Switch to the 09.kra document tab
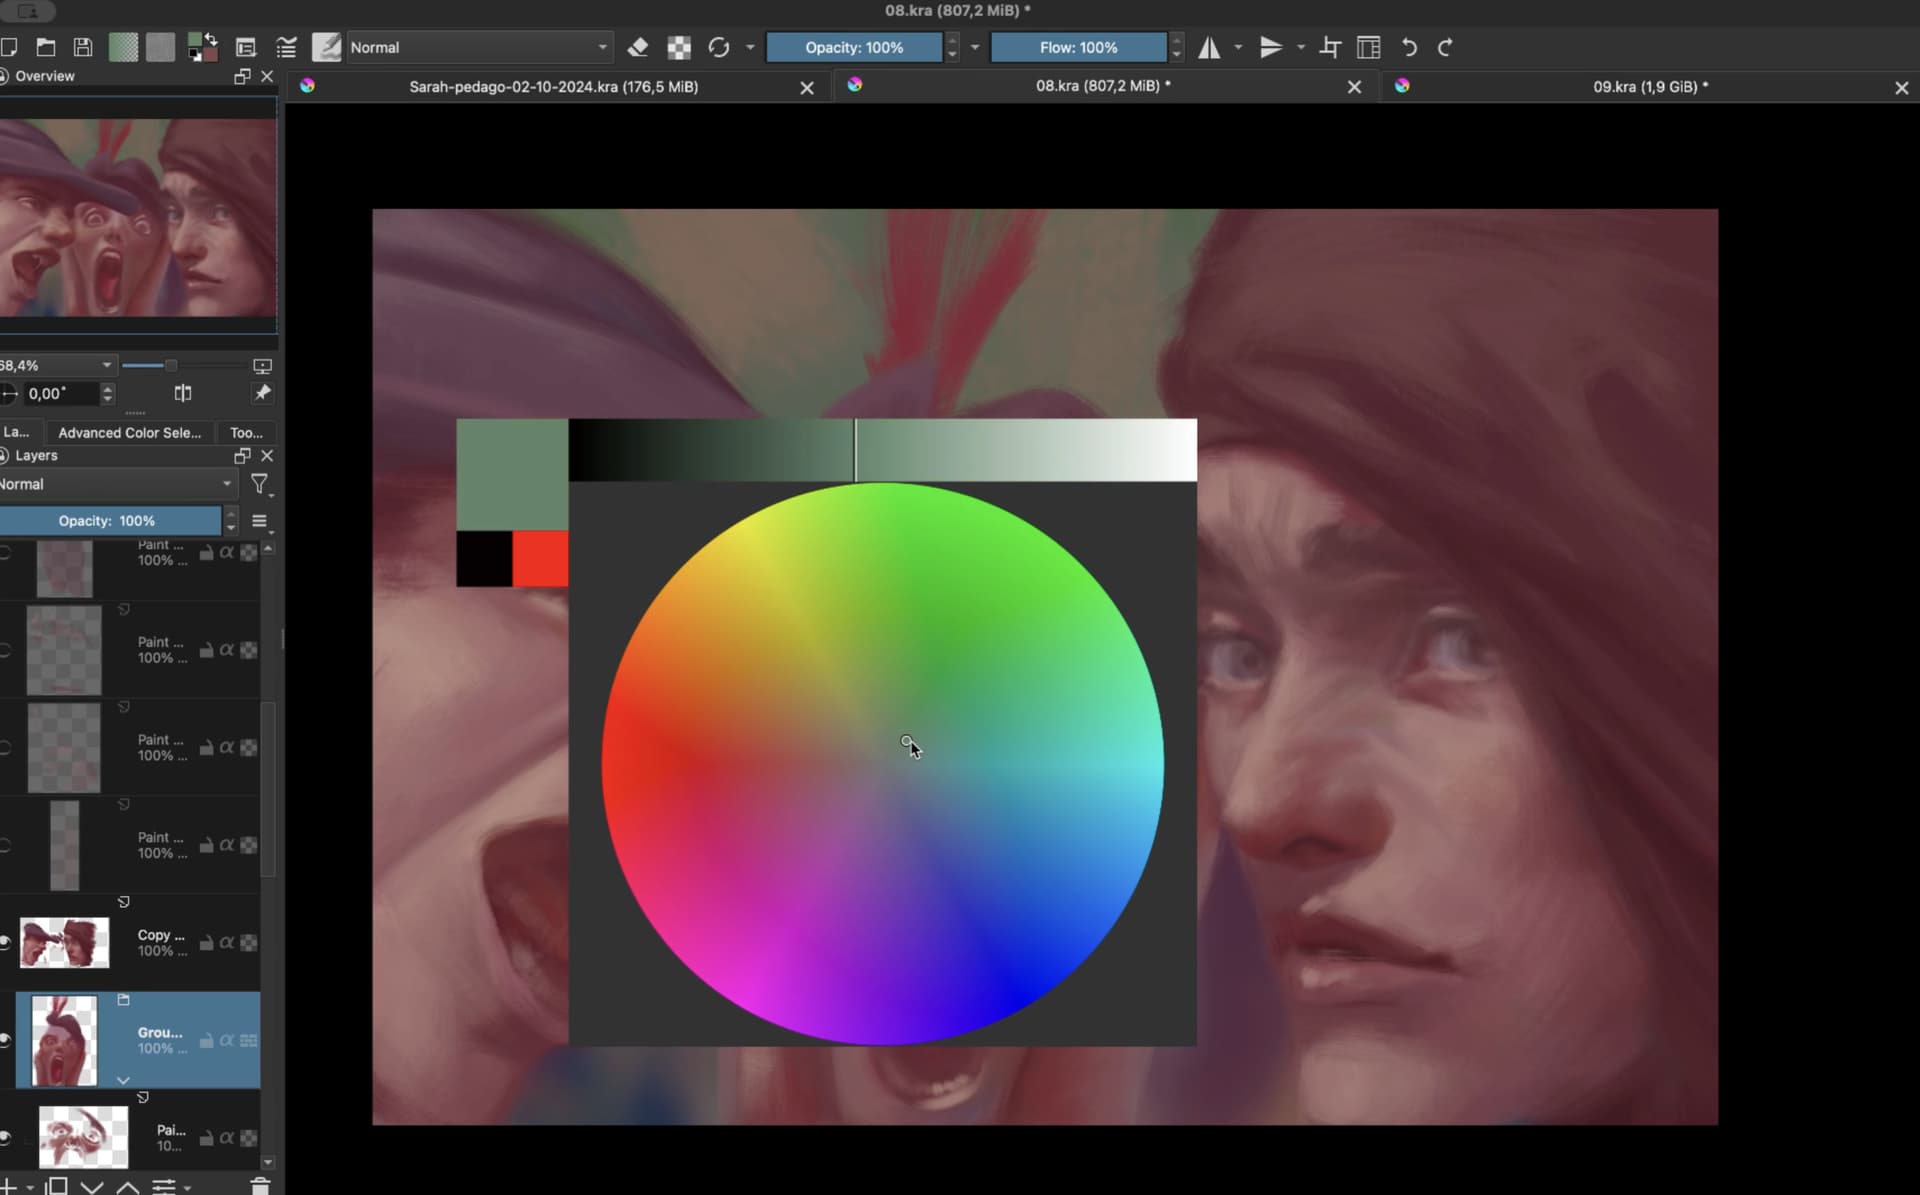1920x1195 pixels. 1649,87
